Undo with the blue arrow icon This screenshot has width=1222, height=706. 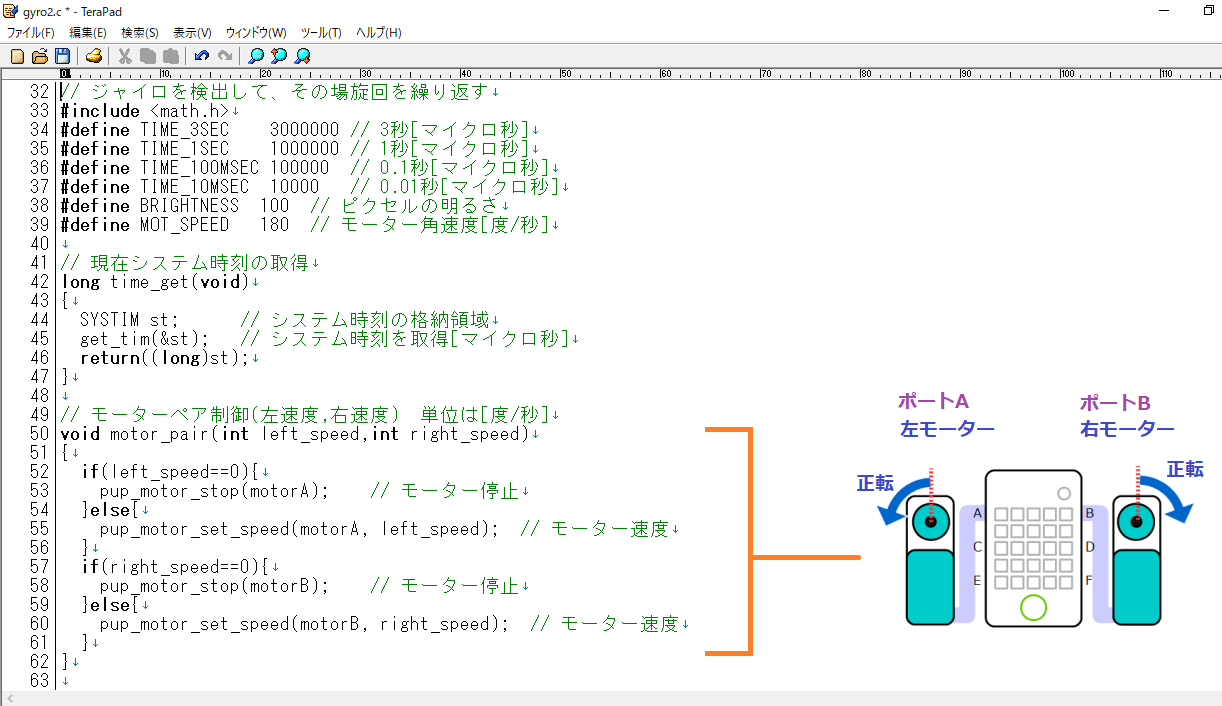coord(202,56)
